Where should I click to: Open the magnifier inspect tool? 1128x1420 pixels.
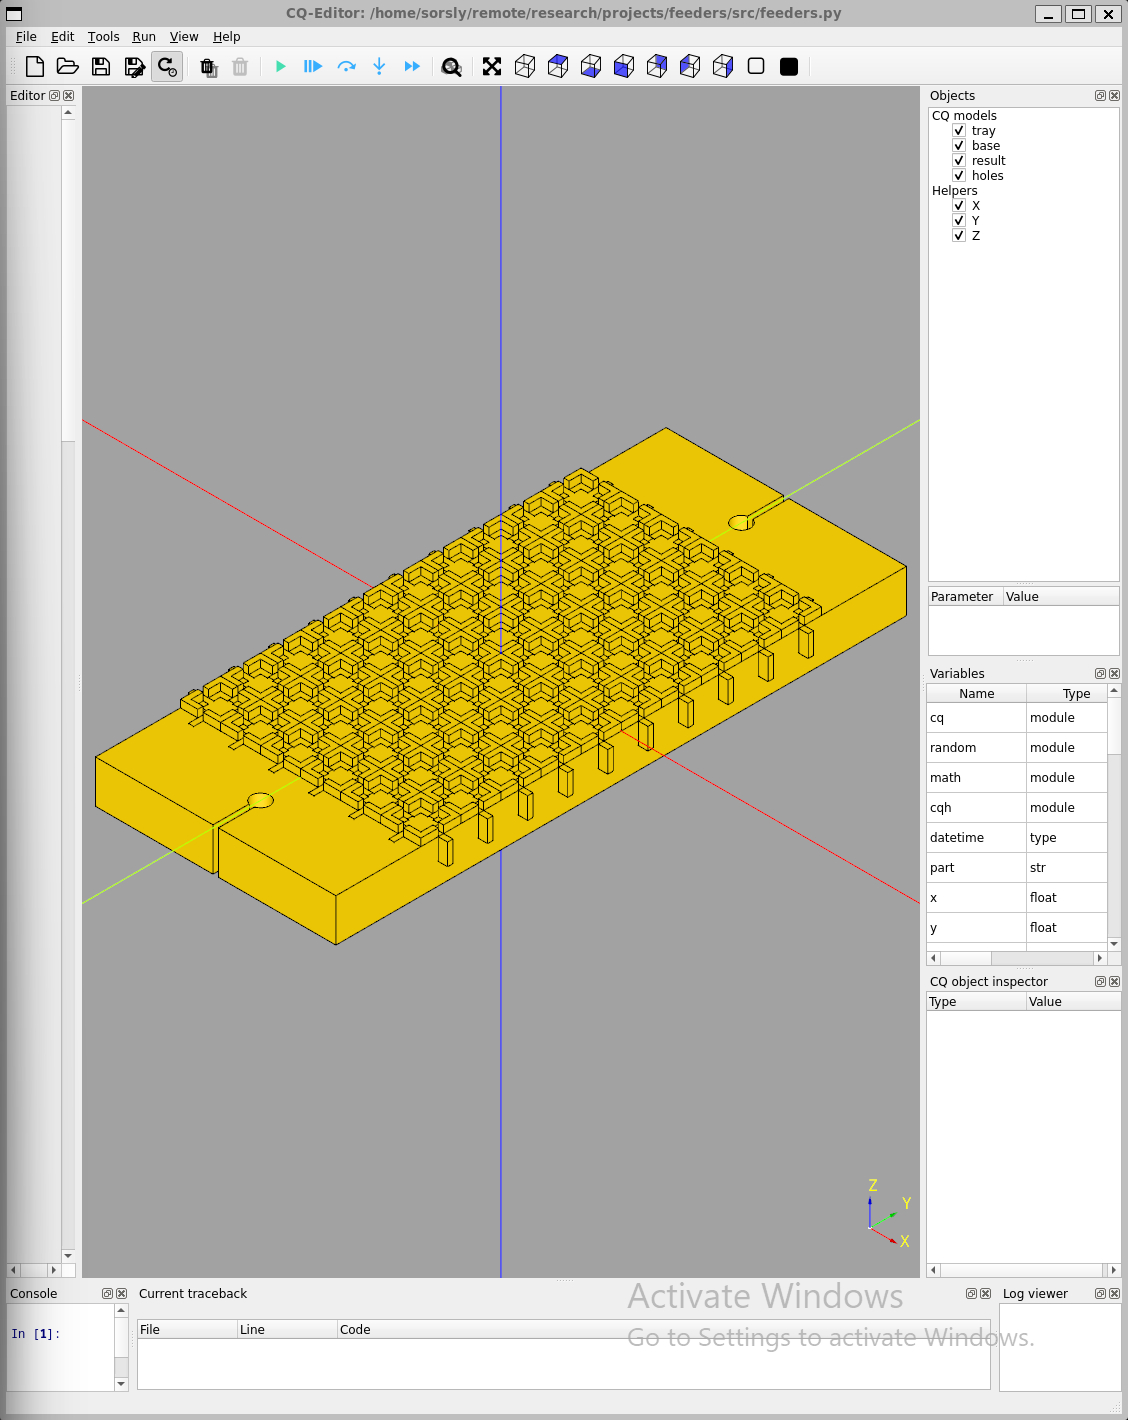point(452,67)
